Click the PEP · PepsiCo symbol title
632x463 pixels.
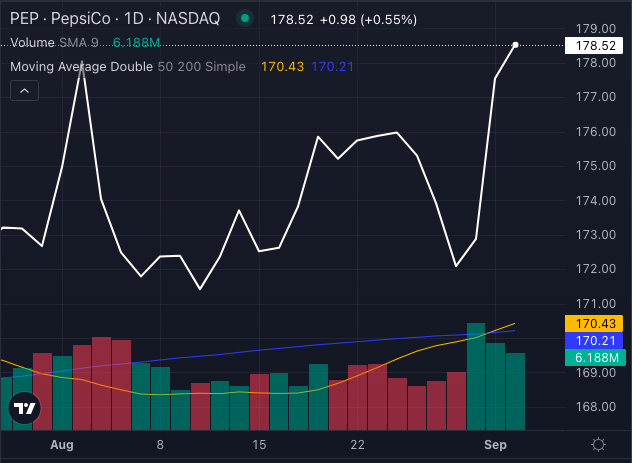pos(60,19)
